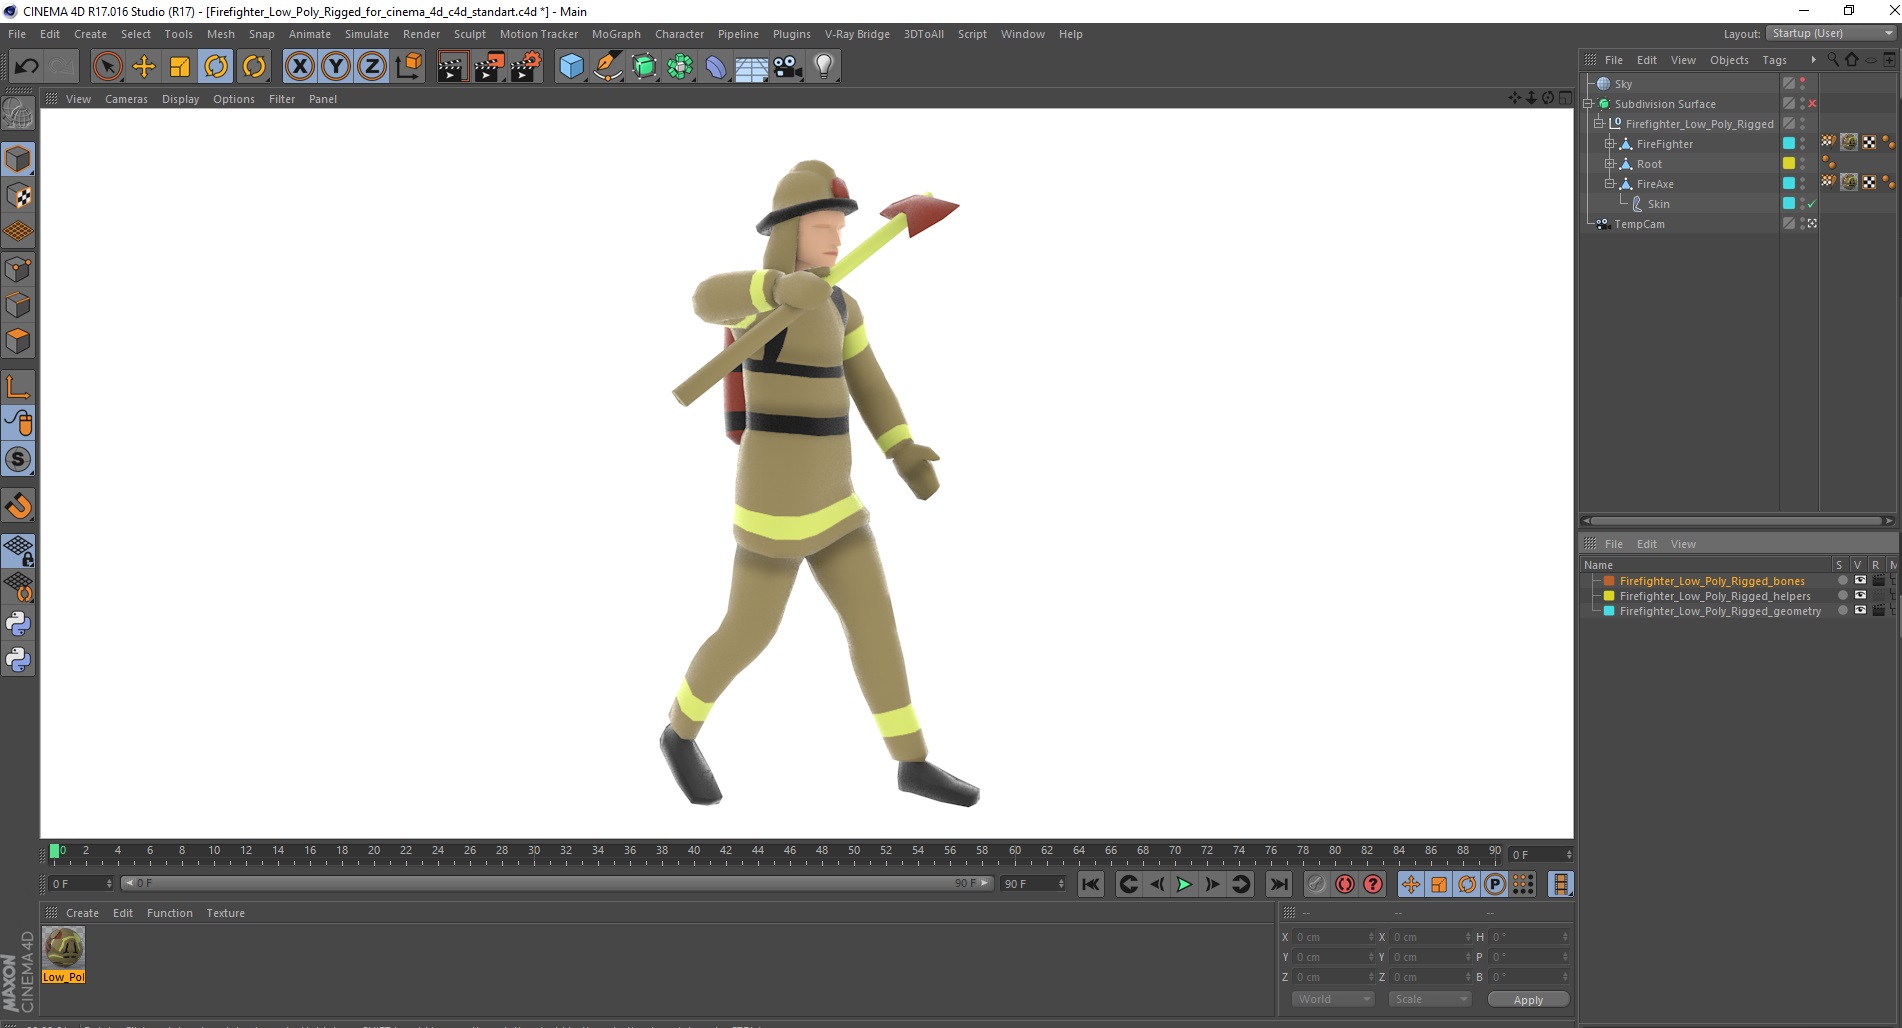This screenshot has height=1028, width=1902.
Task: Click Record Active Objects button
Action: 1317,884
